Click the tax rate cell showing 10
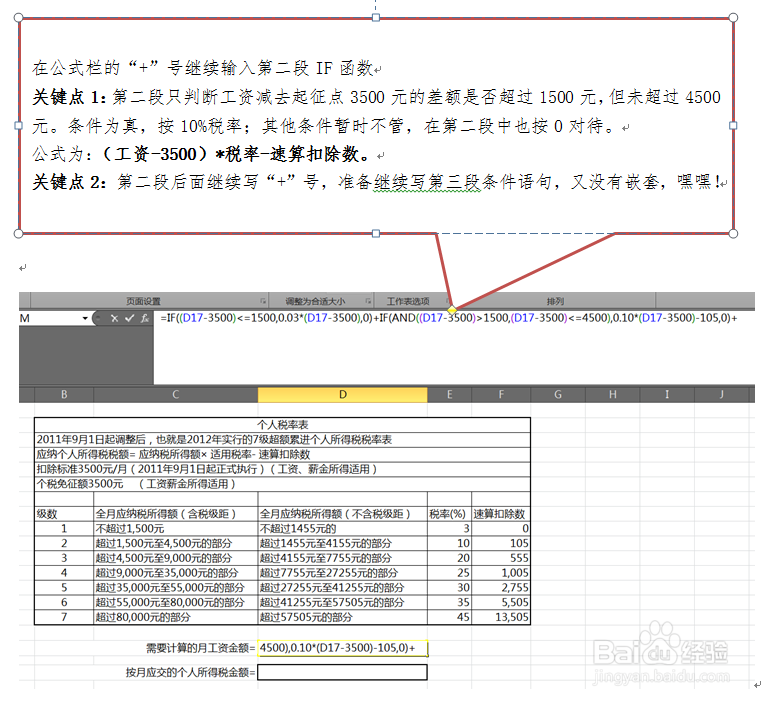The width and height of the screenshot is (773, 703). (x=450, y=544)
